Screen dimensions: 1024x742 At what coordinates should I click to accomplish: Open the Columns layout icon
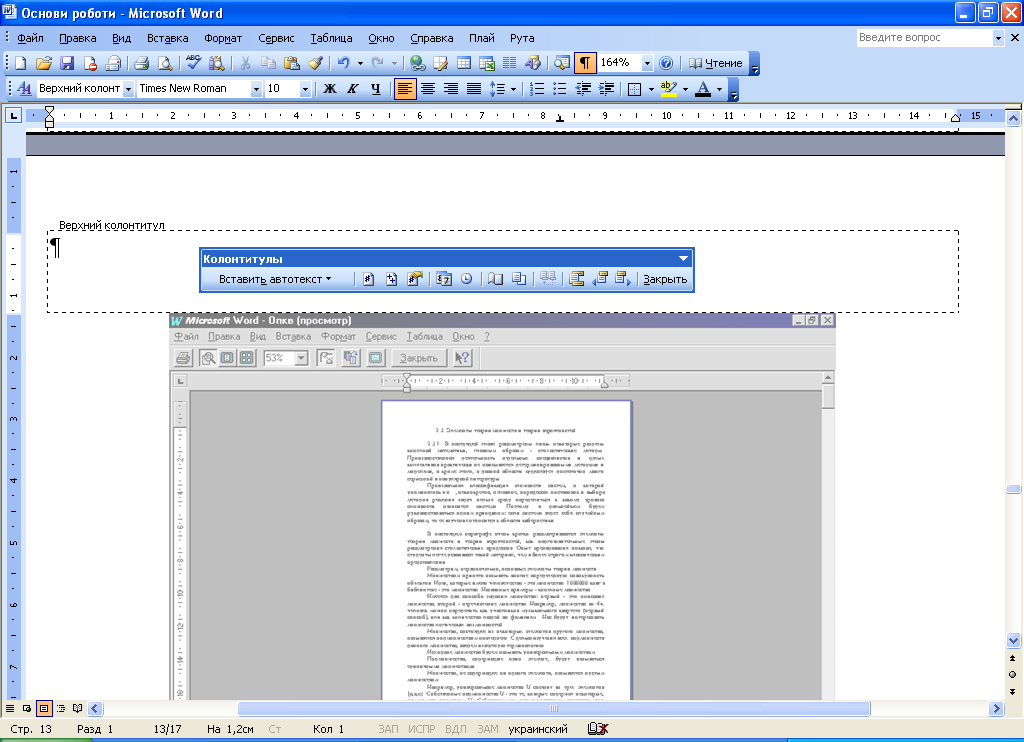[x=509, y=63]
